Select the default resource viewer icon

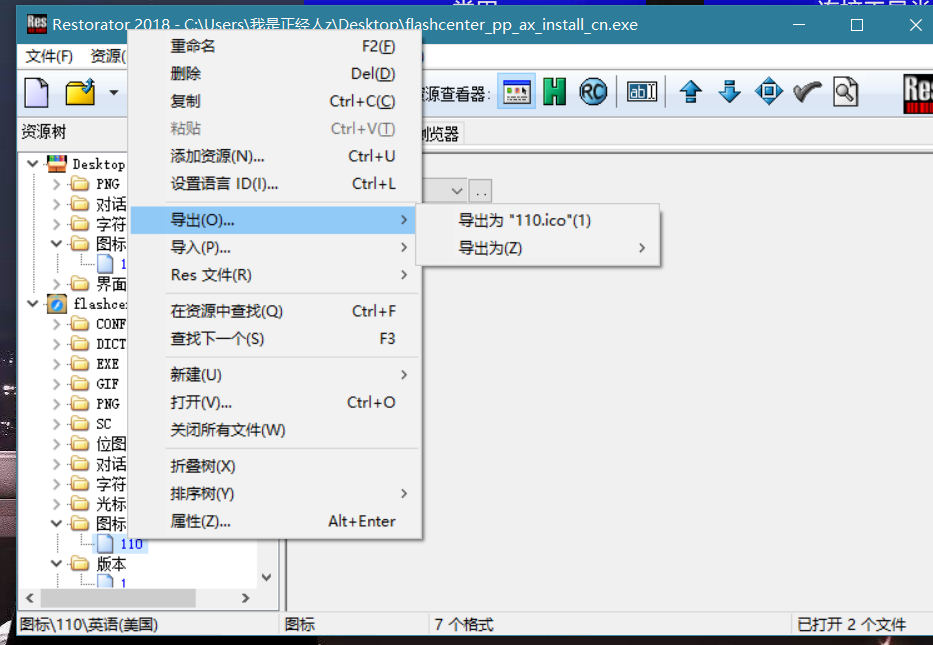pyautogui.click(x=516, y=92)
